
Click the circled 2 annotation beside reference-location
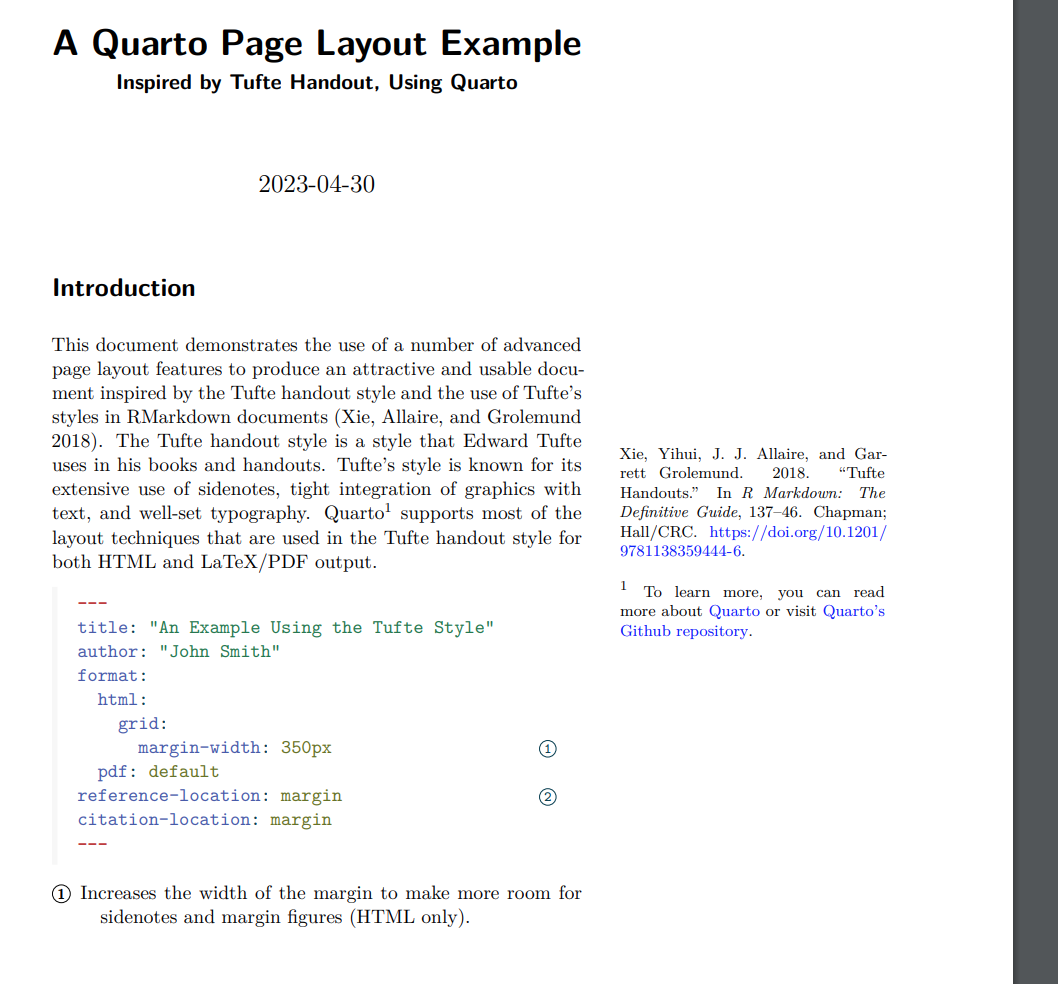point(548,797)
